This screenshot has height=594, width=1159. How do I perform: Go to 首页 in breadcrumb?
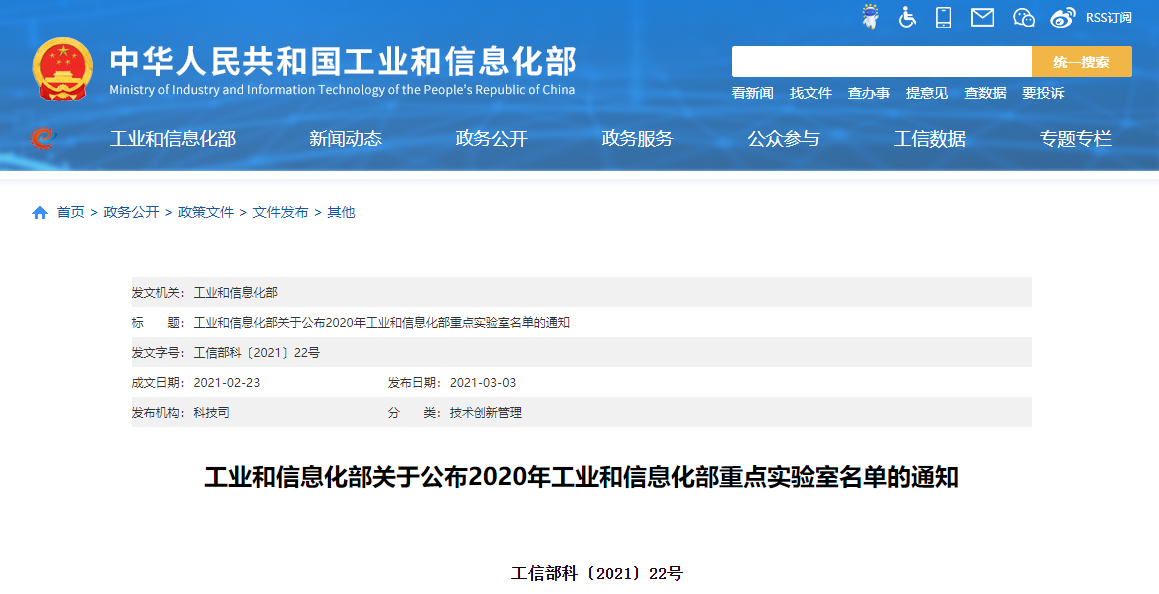point(71,213)
